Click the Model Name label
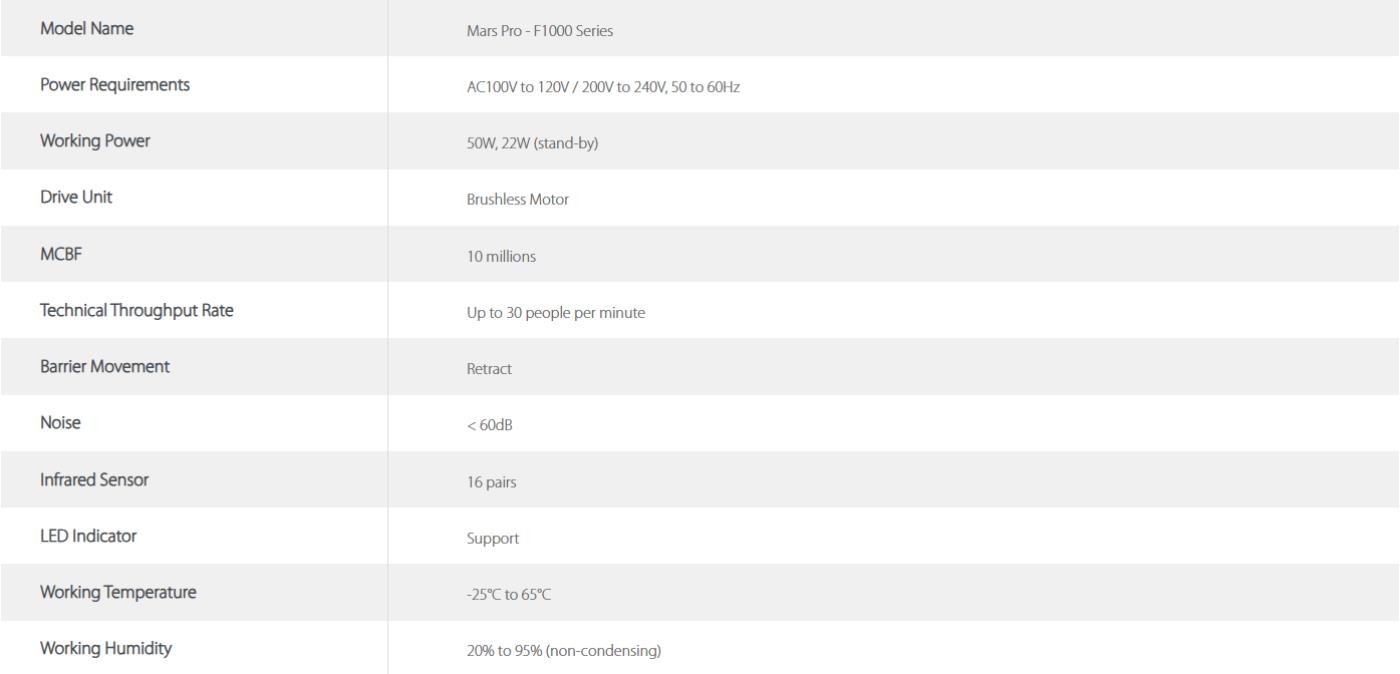 87,29
